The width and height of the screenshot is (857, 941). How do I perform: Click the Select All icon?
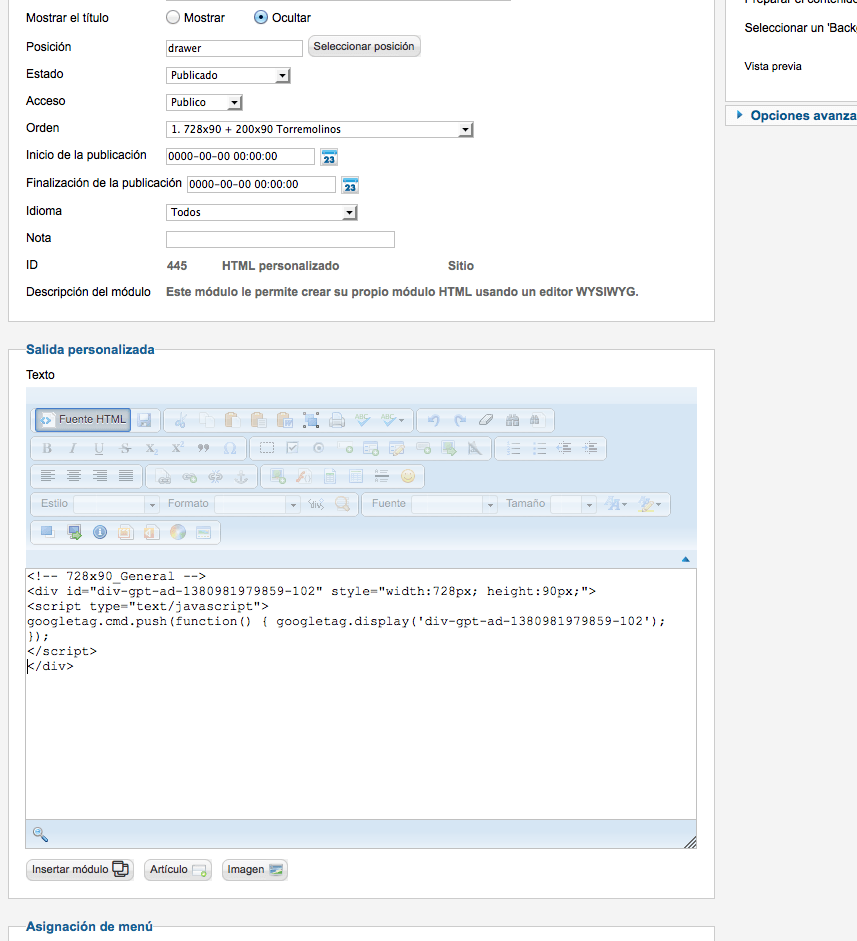(x=311, y=420)
